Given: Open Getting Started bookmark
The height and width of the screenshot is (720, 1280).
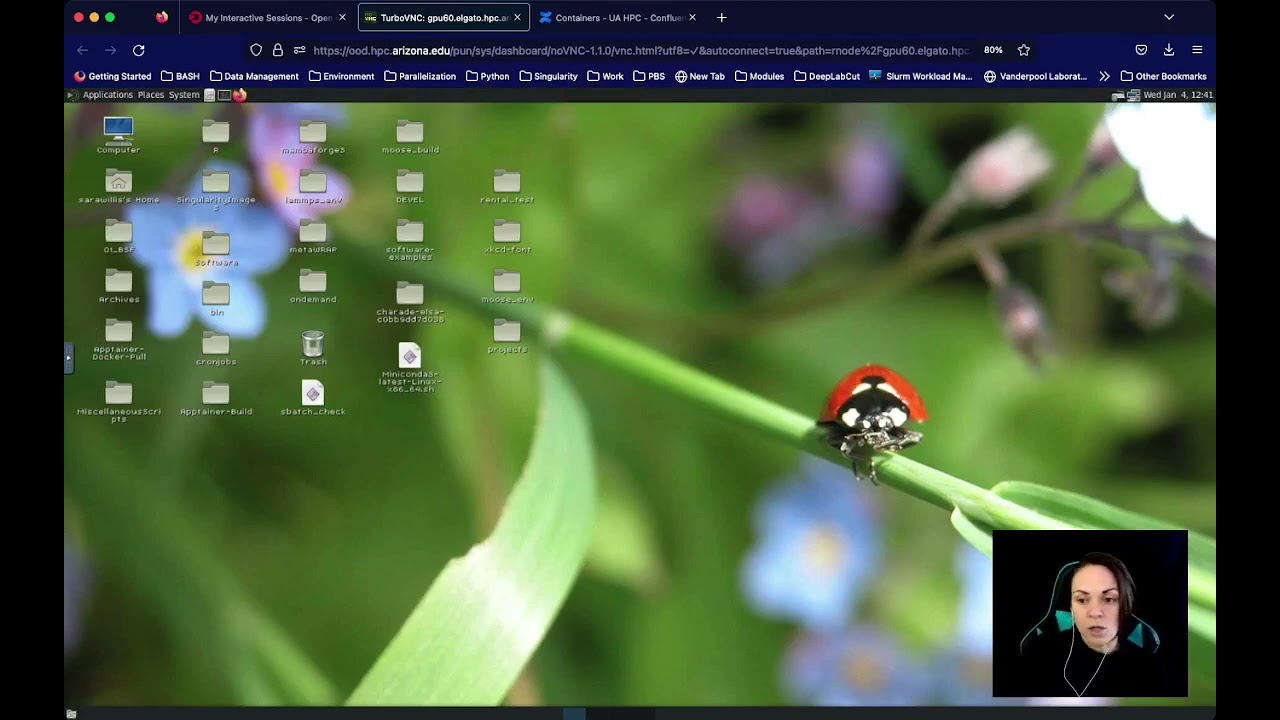Looking at the screenshot, I should tap(113, 76).
